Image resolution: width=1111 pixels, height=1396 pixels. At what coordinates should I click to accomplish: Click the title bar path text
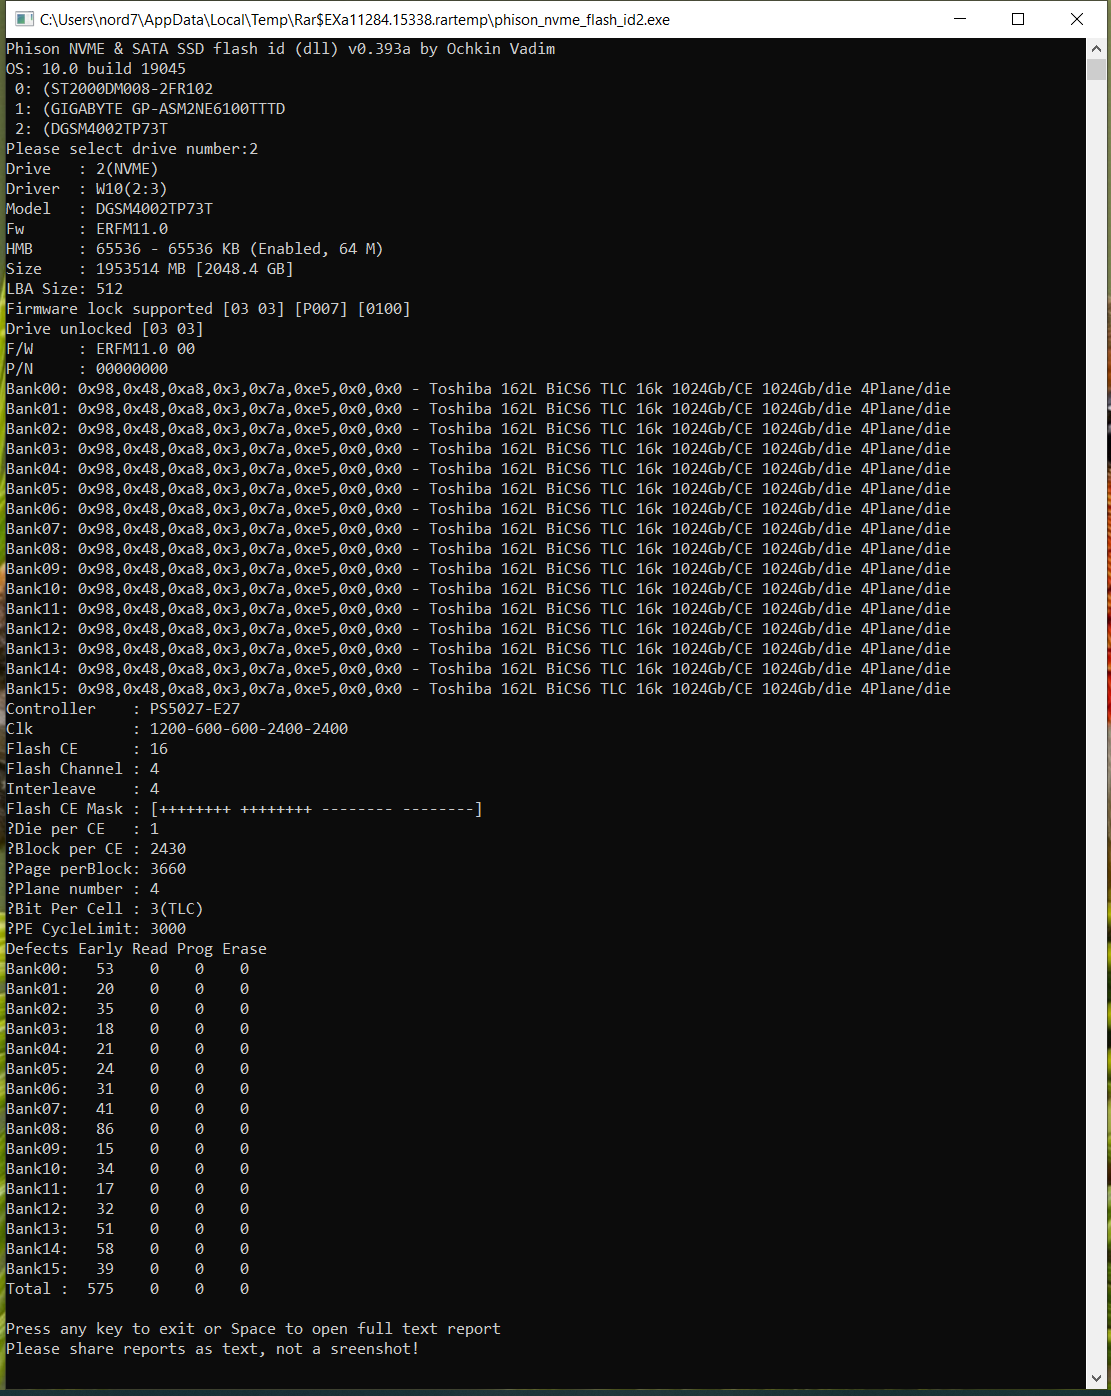(x=355, y=19)
